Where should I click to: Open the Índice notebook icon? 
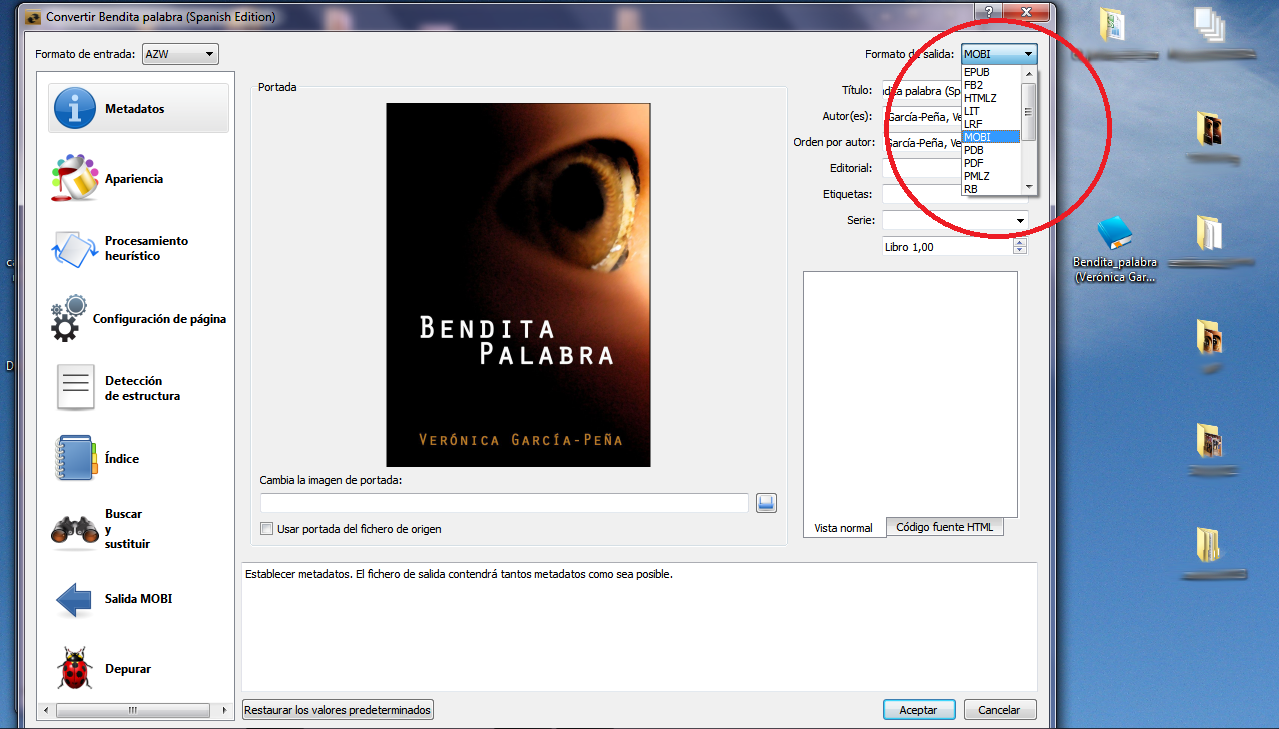[75, 459]
